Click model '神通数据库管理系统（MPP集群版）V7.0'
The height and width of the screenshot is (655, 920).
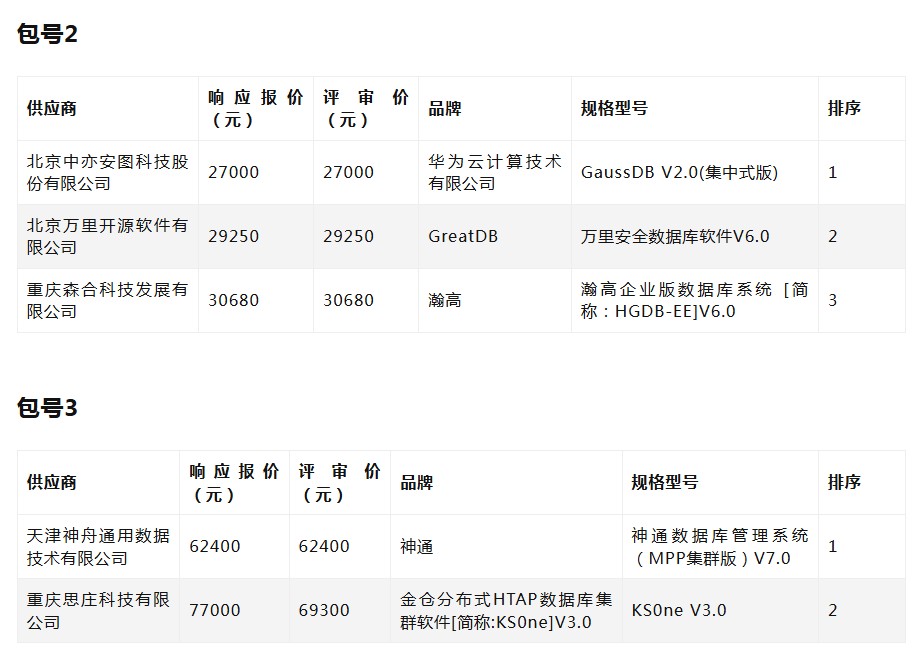[x=720, y=546]
